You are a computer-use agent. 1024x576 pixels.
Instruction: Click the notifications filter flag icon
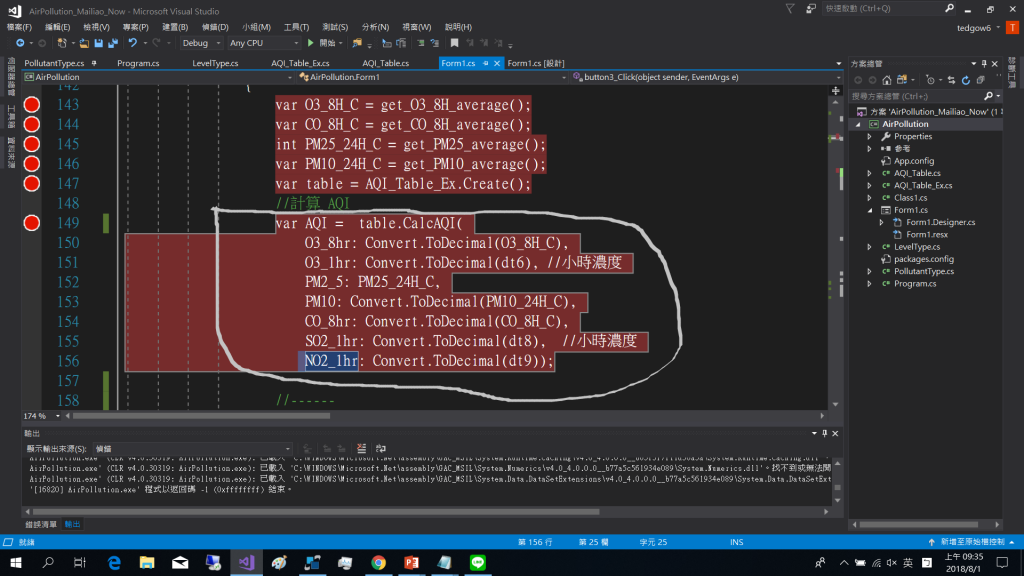tap(790, 8)
